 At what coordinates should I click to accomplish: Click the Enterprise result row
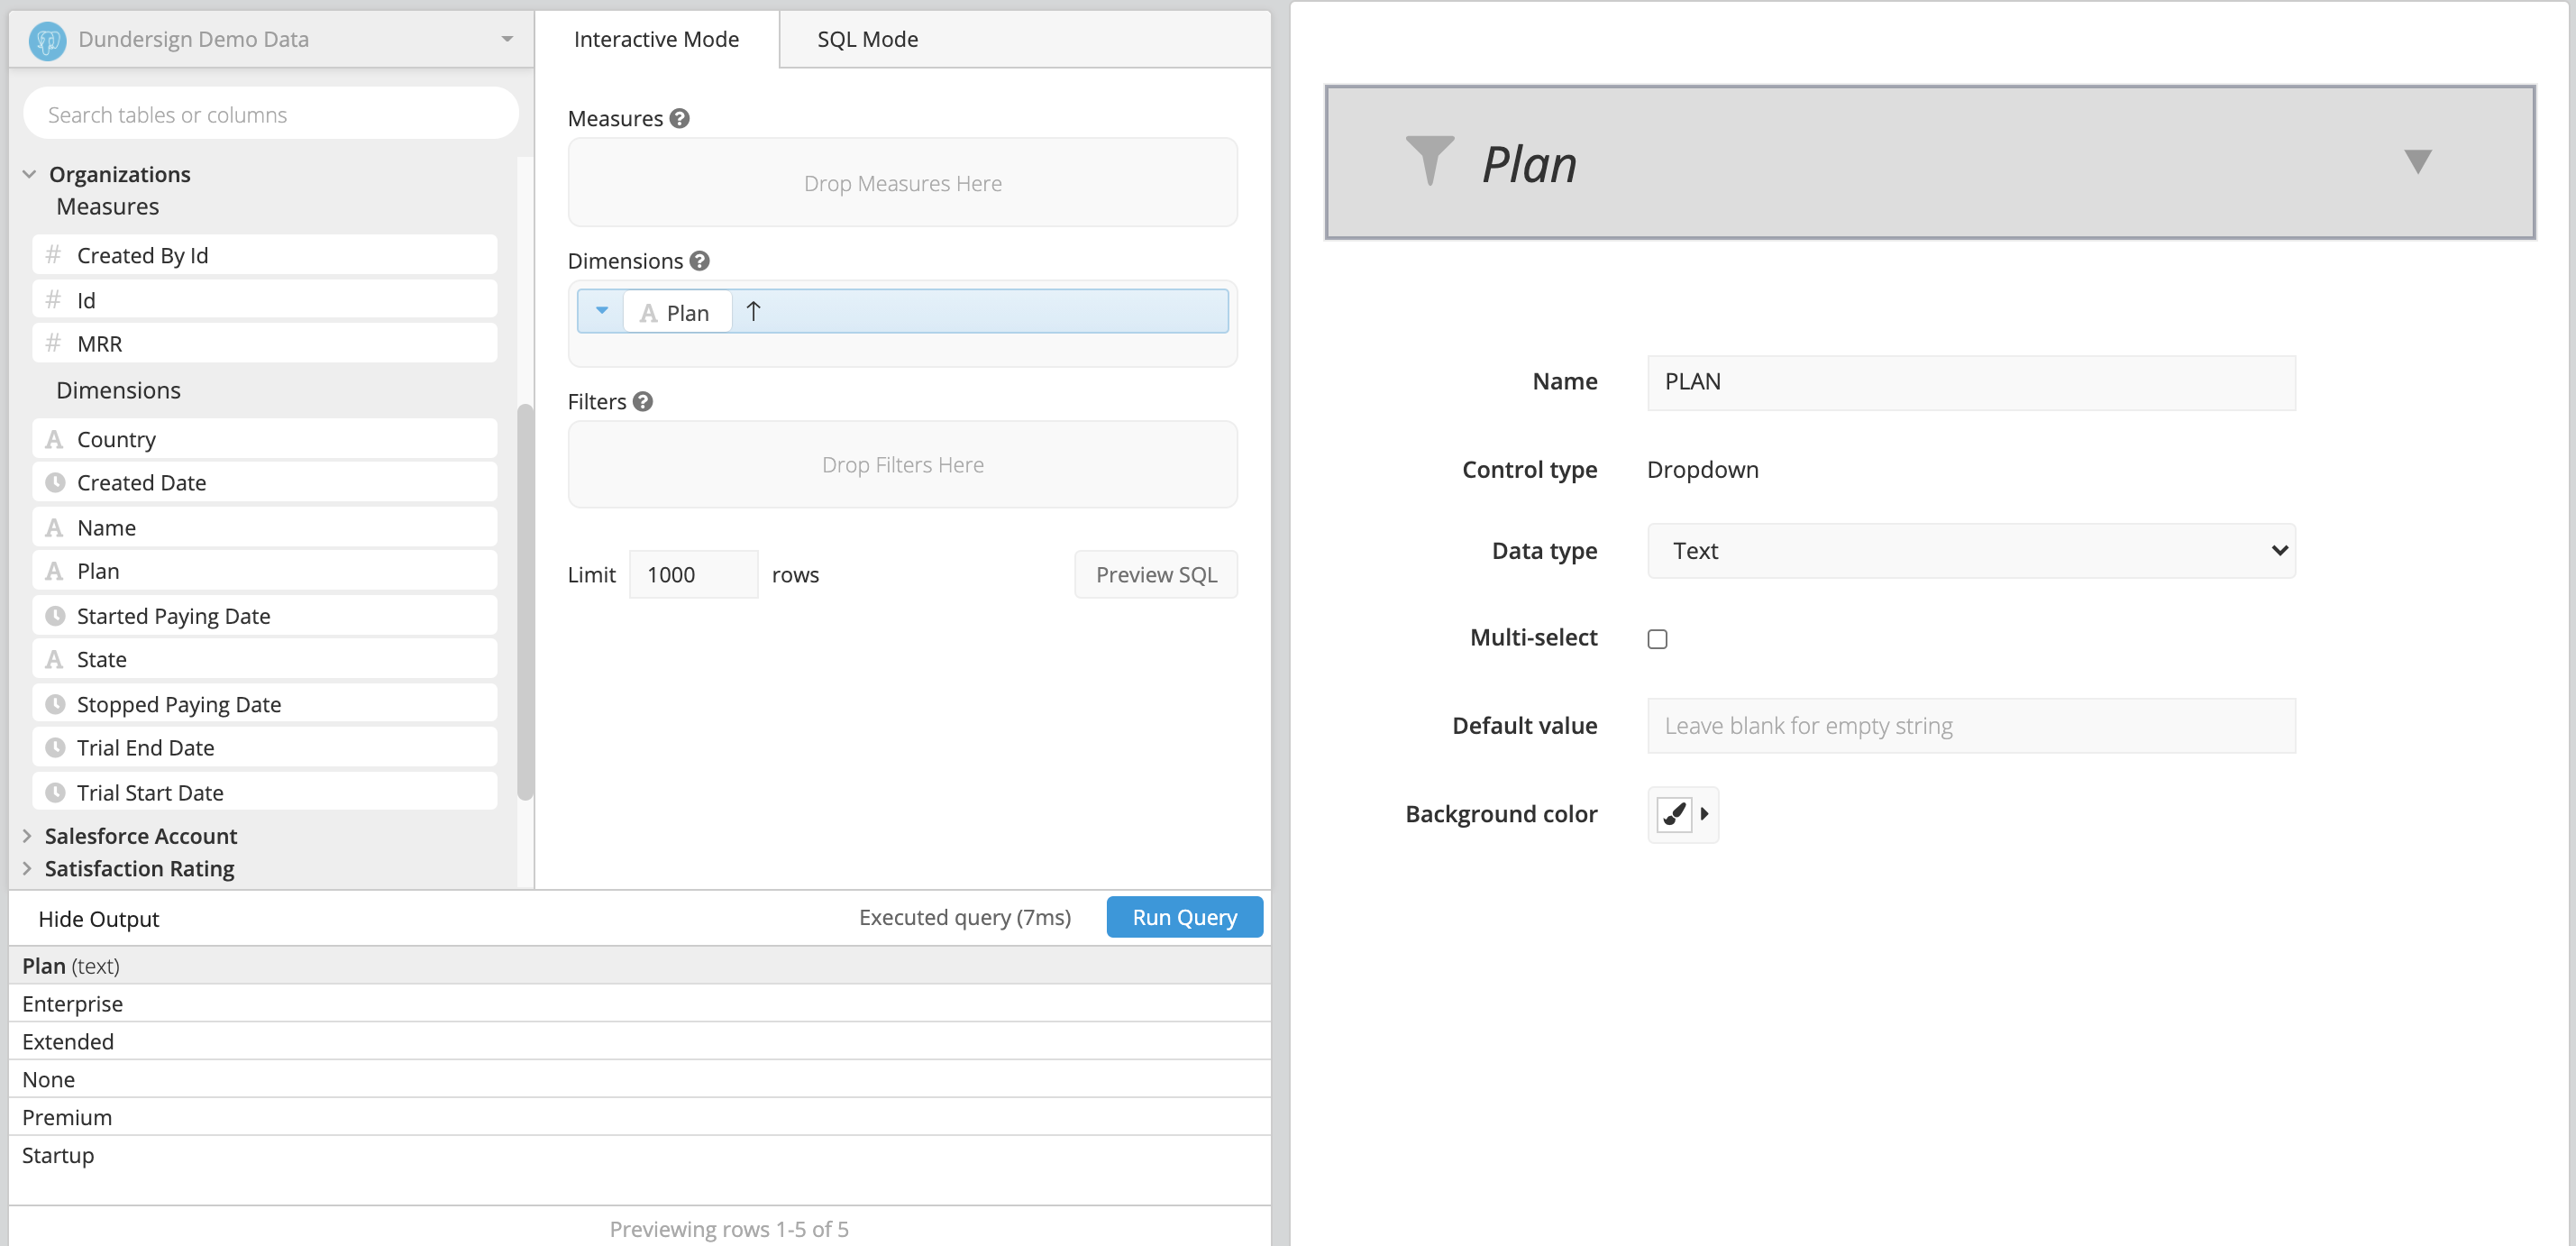click(640, 1003)
